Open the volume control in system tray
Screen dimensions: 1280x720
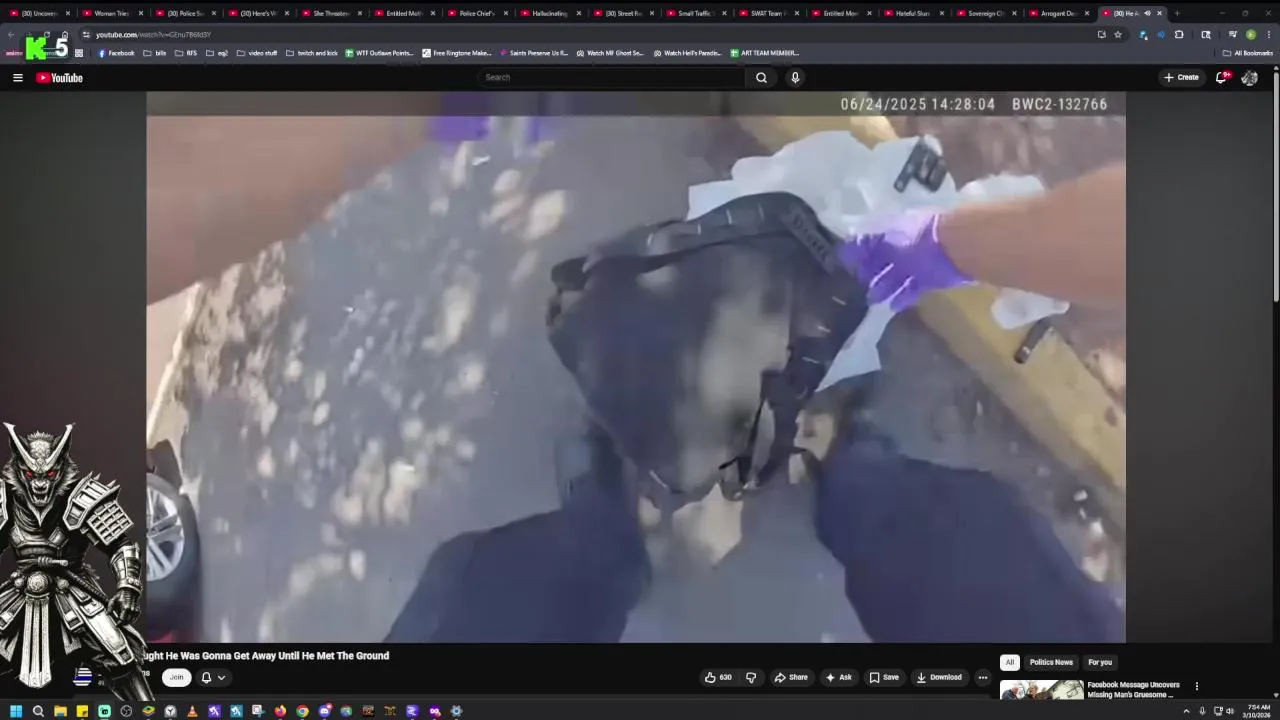pos(1230,711)
